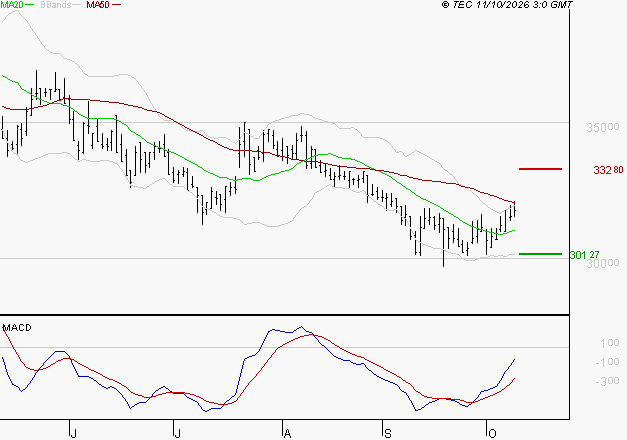627x440 pixels.
Task: Click the red resistance level marker
Action: click(540, 169)
